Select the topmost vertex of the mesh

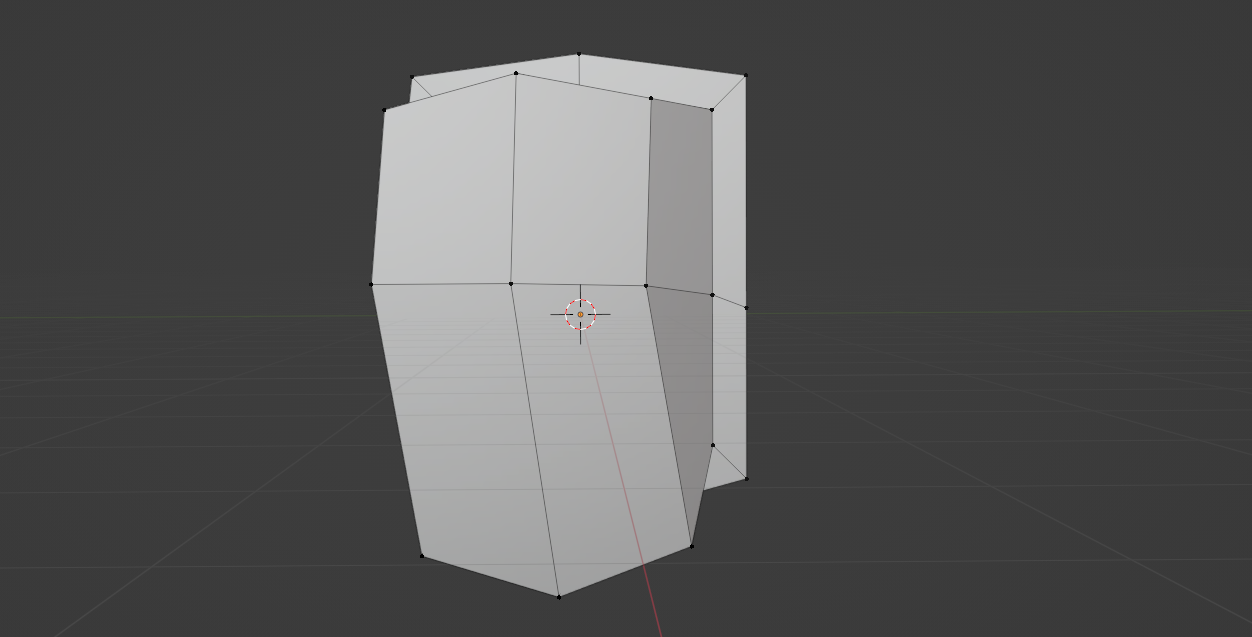coord(578,54)
